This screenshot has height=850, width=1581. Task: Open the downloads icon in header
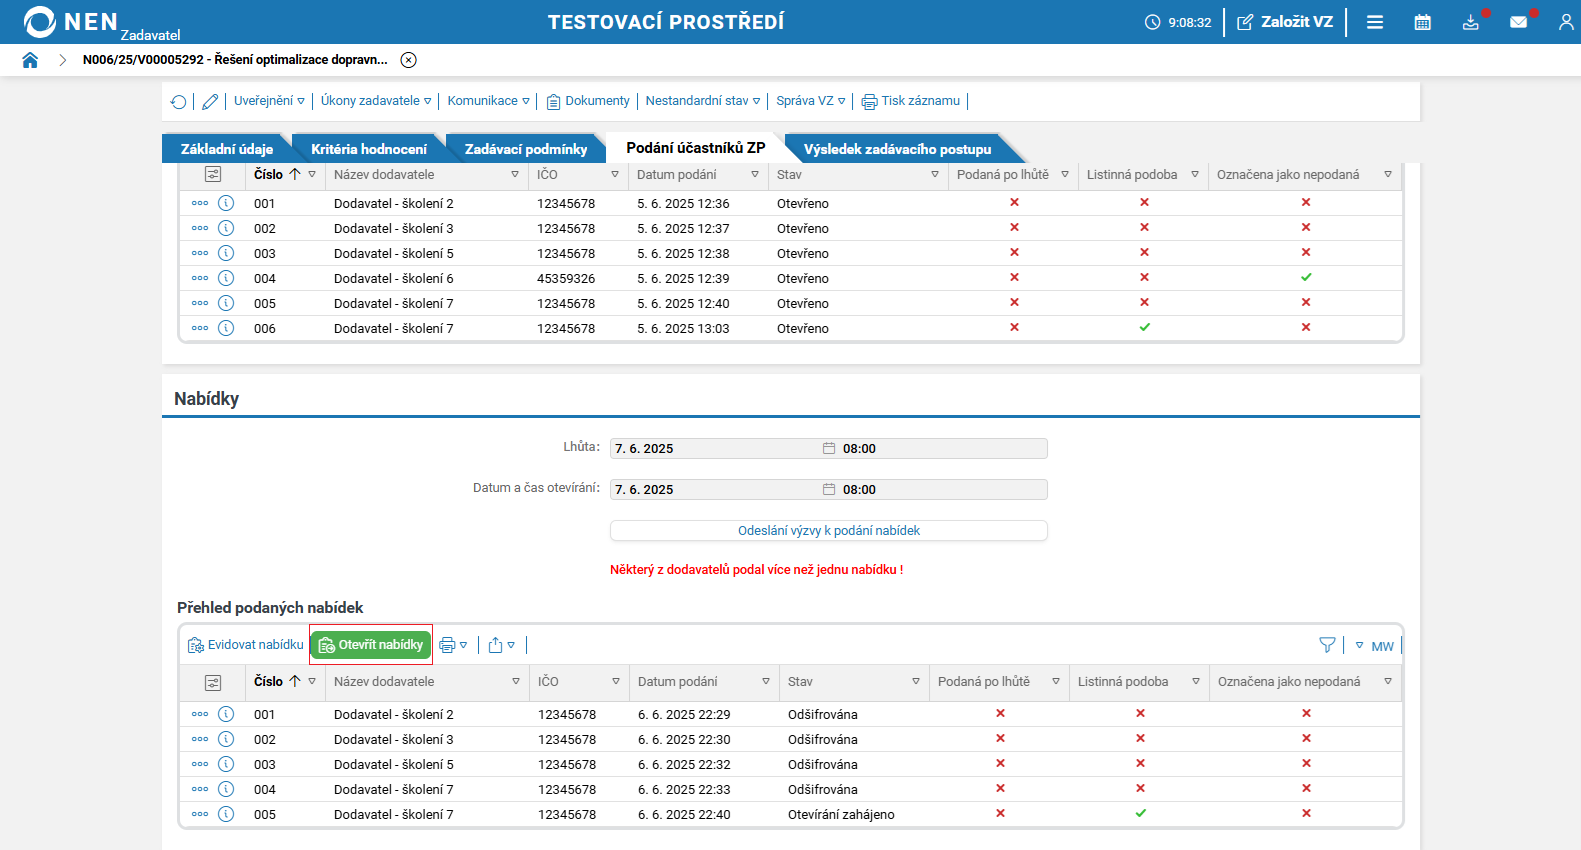(1470, 22)
